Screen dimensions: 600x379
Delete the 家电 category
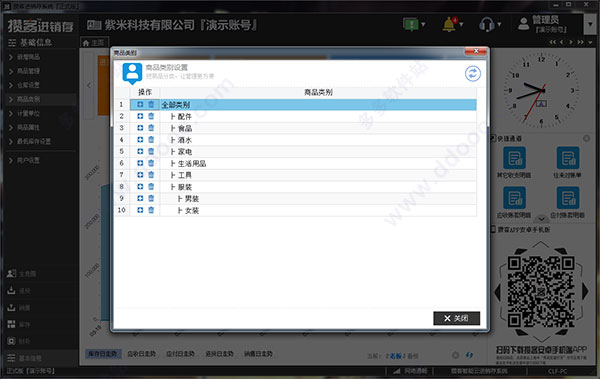click(x=151, y=152)
